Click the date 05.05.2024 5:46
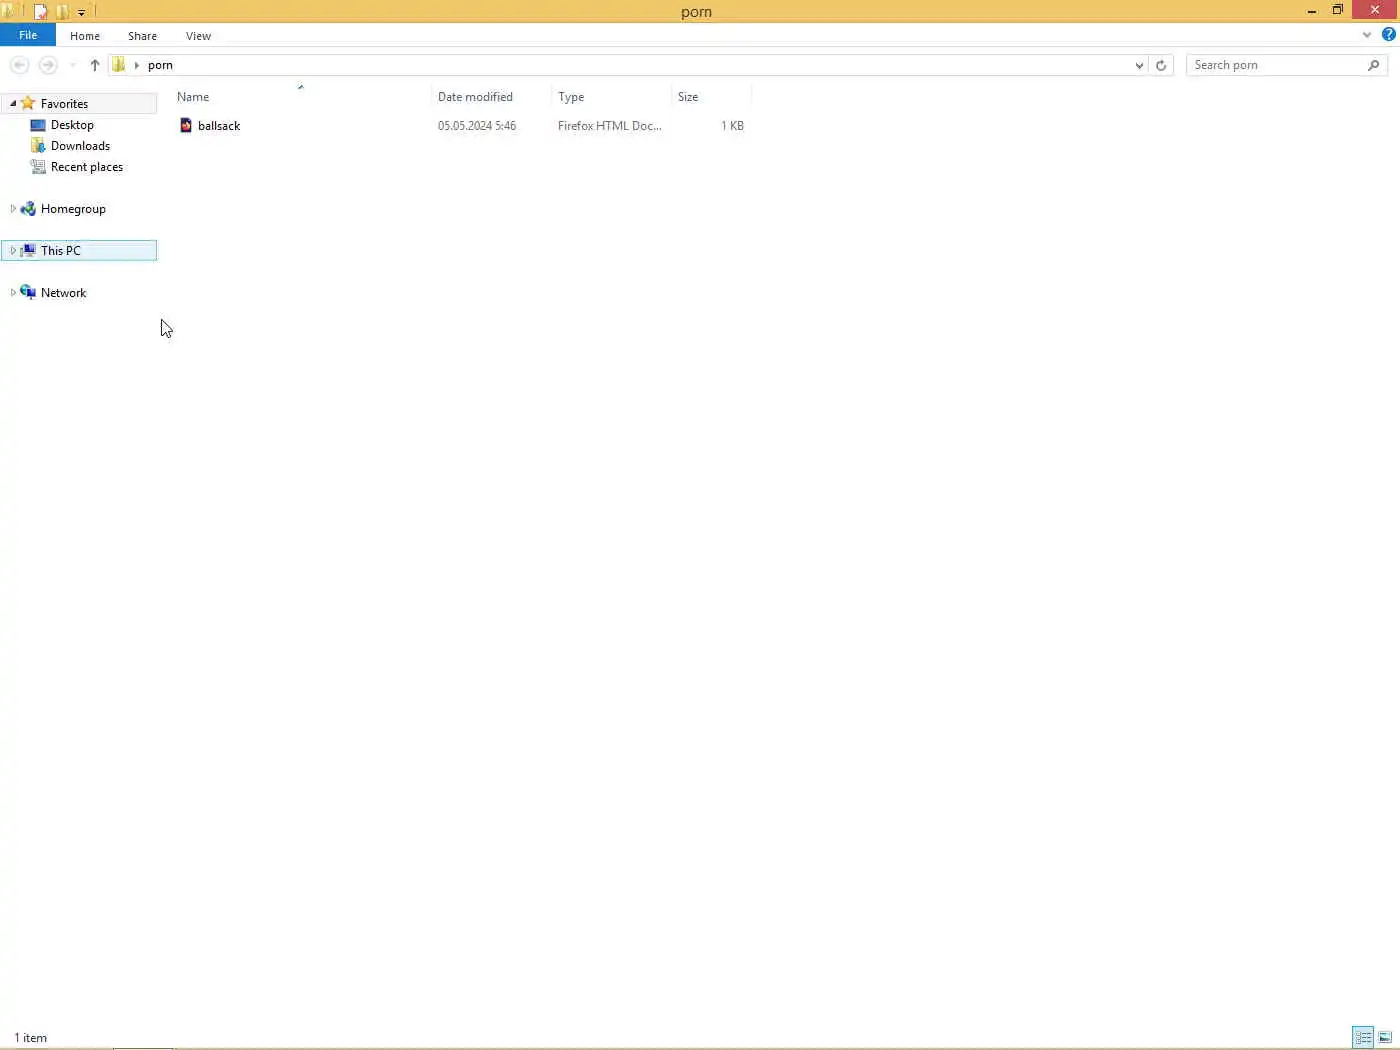 tap(477, 126)
